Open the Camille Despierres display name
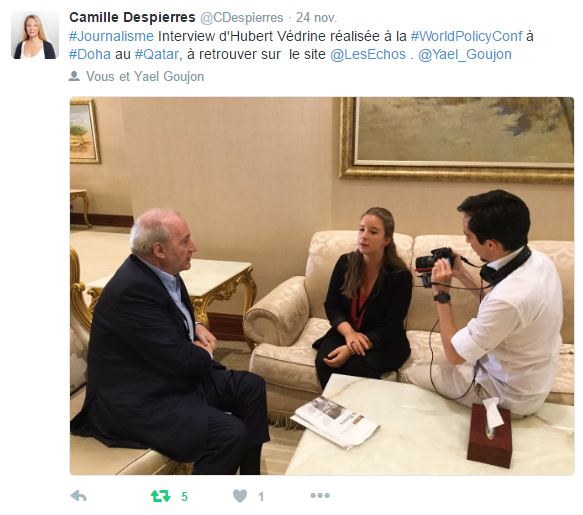This screenshot has width=583, height=515. (132, 17)
